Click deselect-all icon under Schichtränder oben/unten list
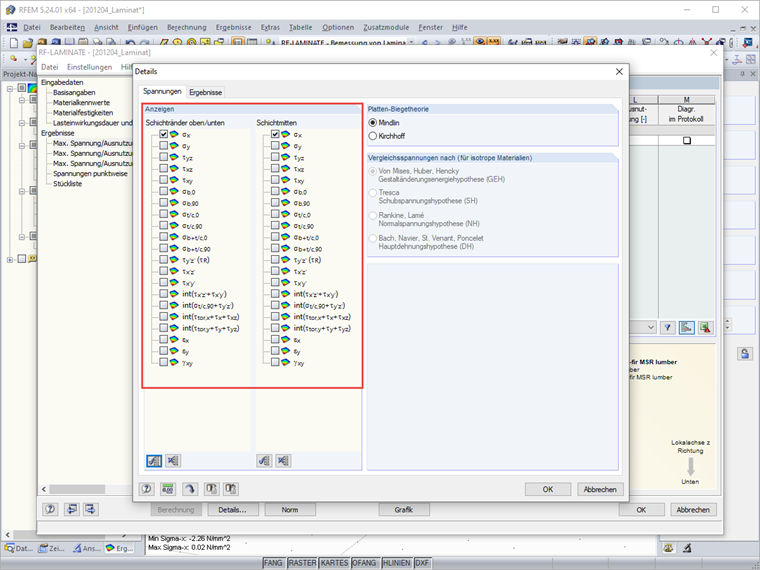760x570 pixels. (x=173, y=460)
